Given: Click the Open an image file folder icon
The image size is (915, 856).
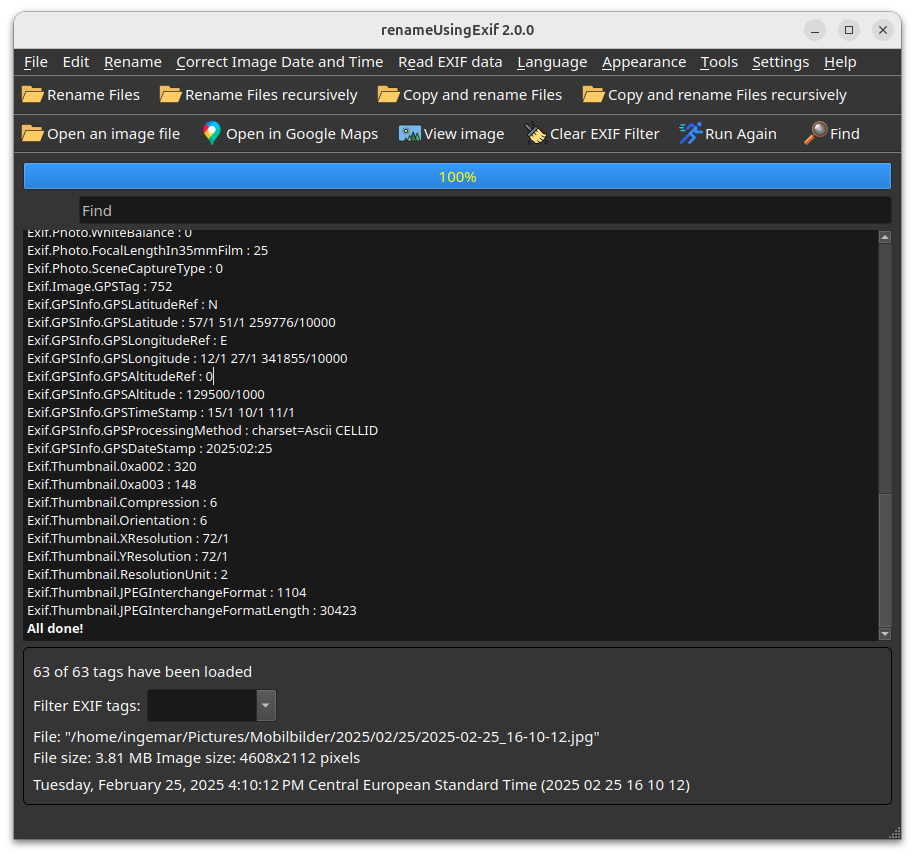Looking at the screenshot, I should (32, 134).
